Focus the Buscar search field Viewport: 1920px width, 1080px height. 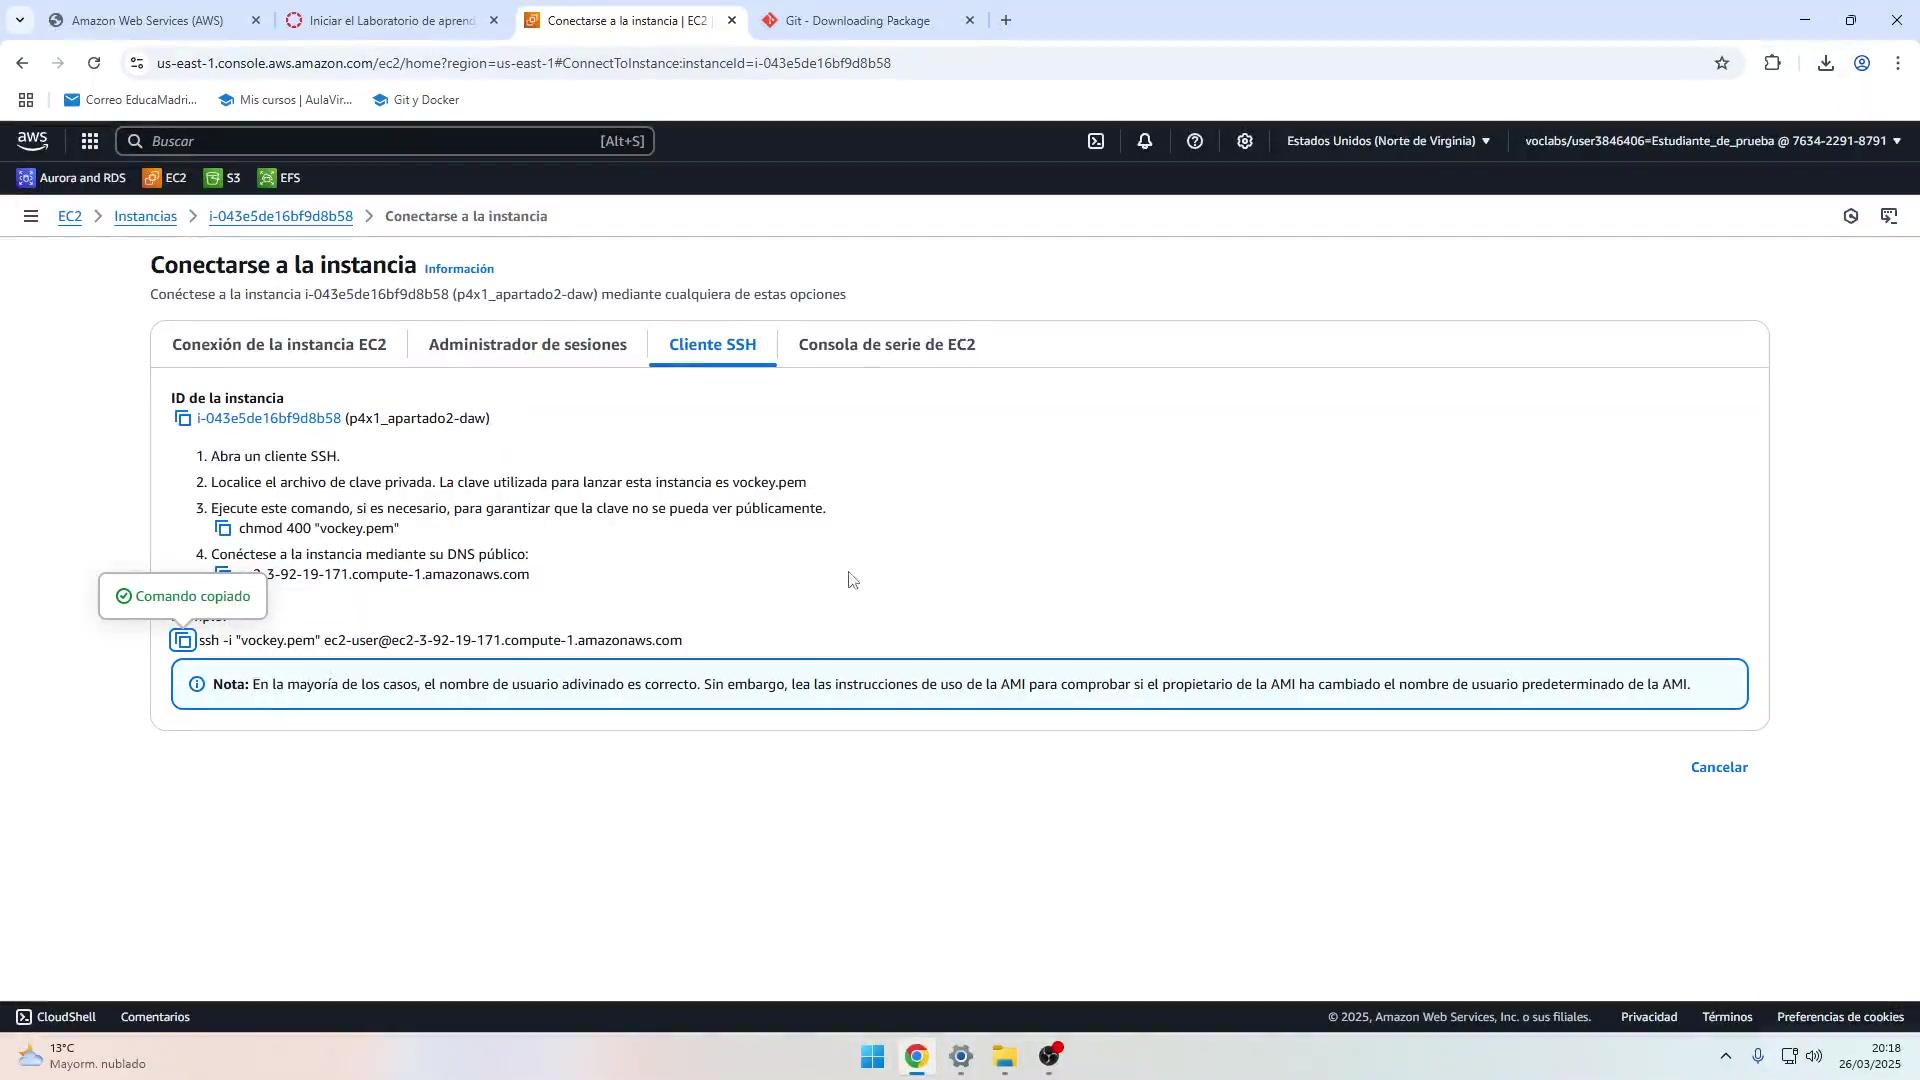pyautogui.click(x=385, y=141)
